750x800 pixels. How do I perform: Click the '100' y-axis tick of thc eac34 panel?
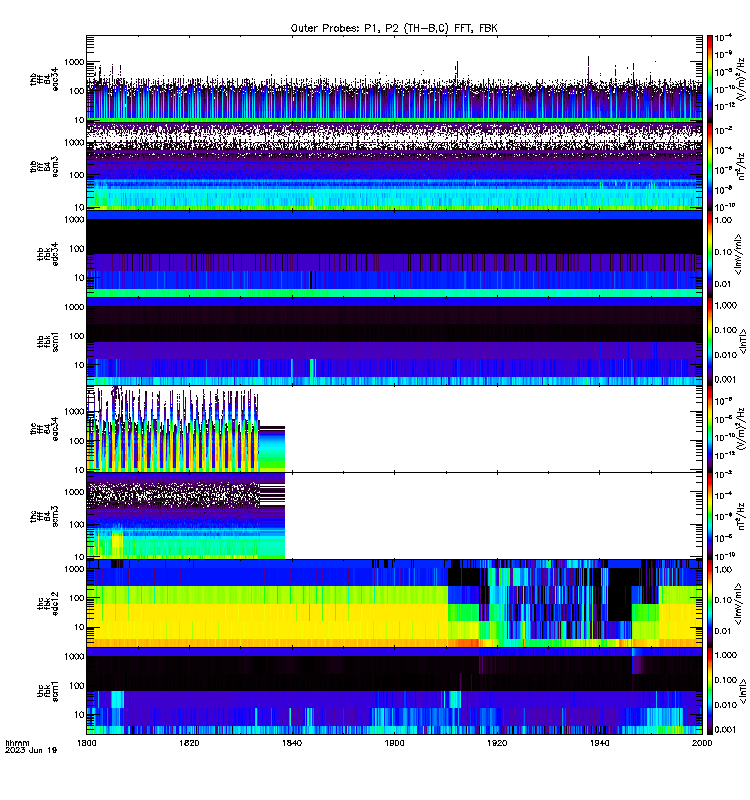point(77,441)
